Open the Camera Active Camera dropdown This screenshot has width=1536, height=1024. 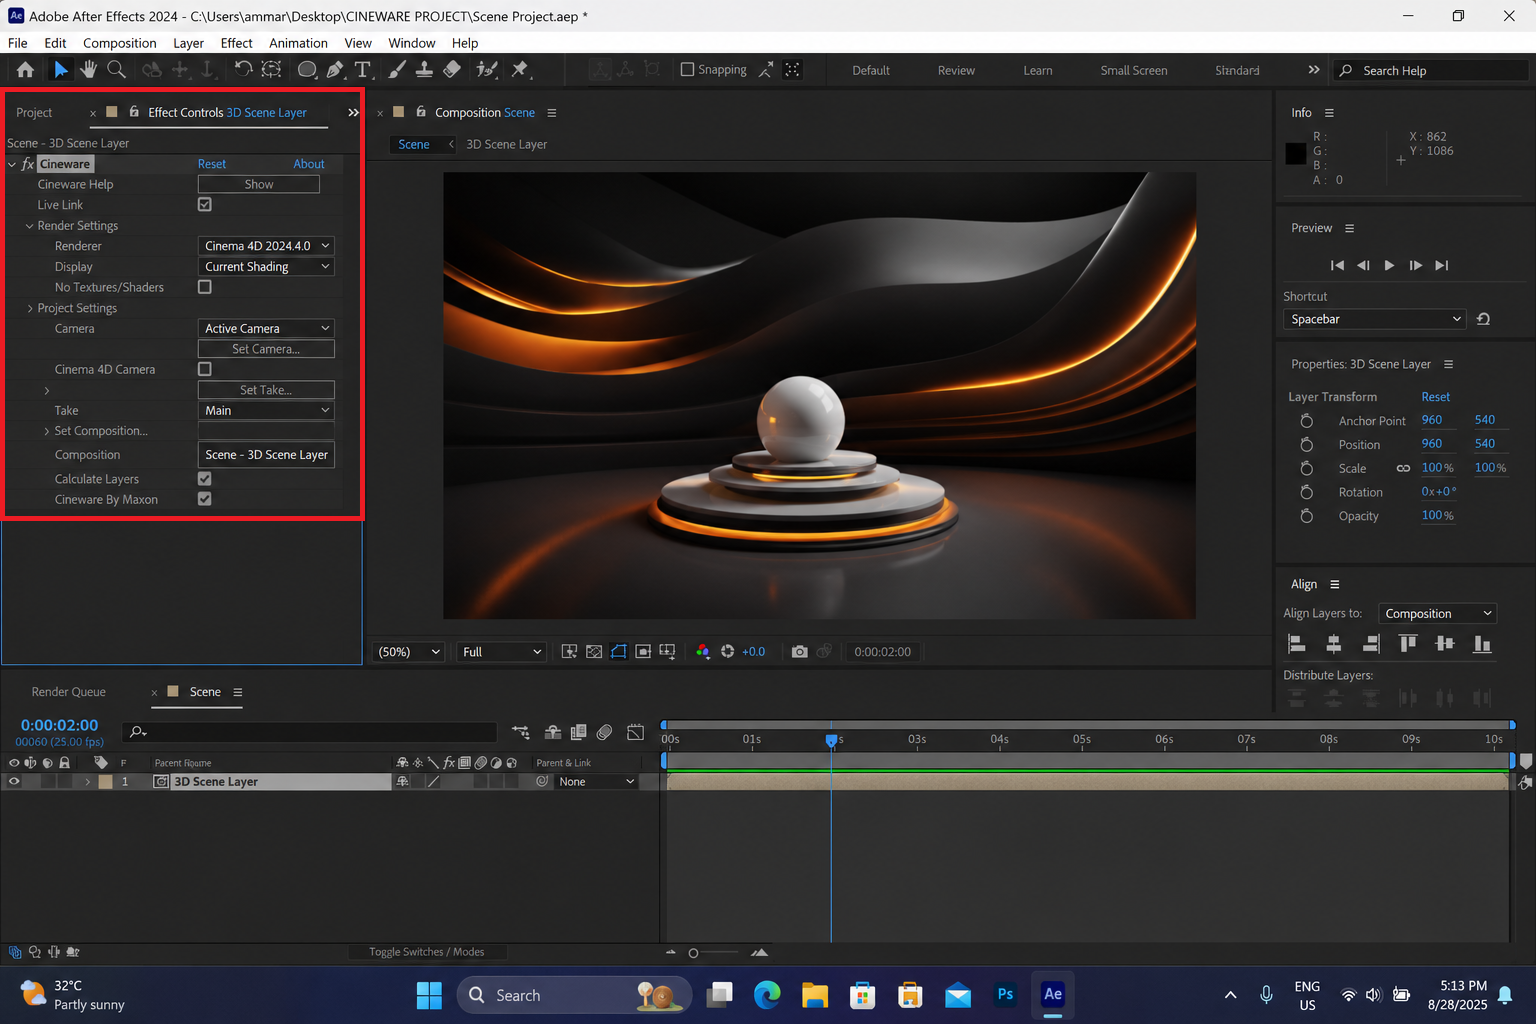266,328
